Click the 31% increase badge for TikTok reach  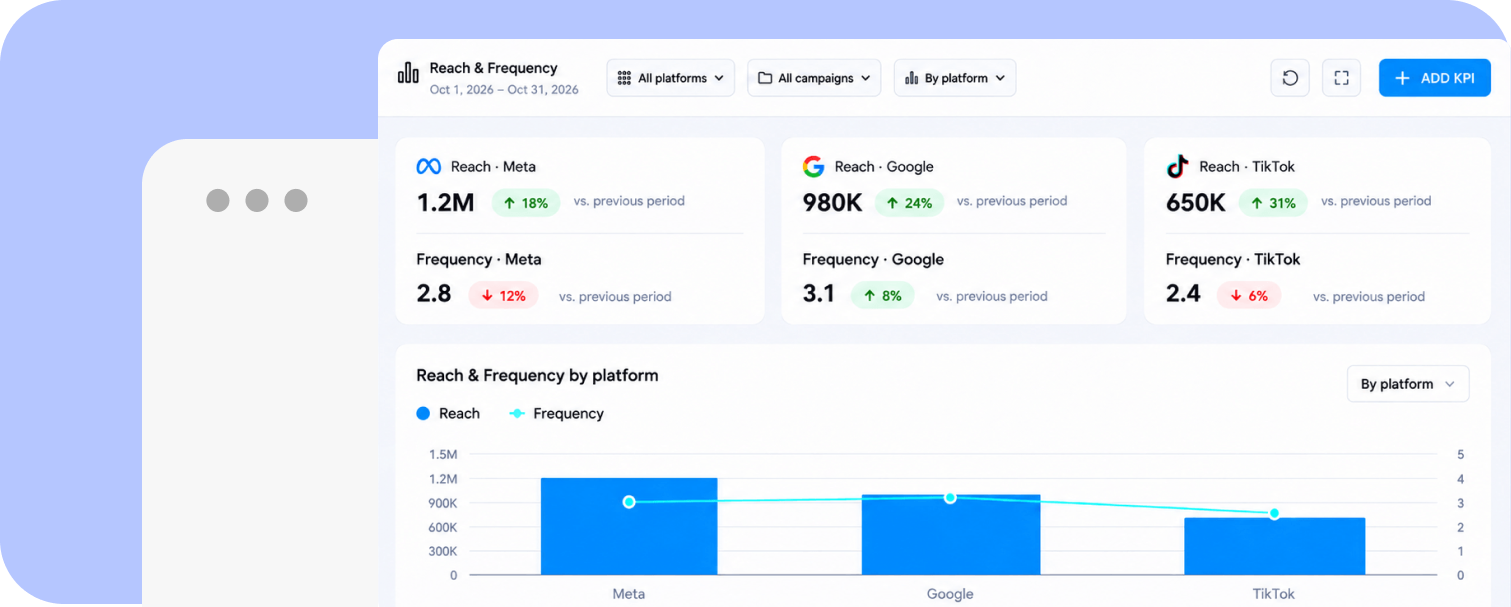point(1273,203)
